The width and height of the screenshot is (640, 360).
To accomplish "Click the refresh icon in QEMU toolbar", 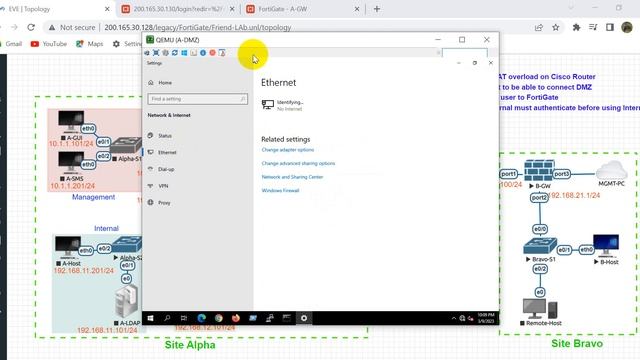I will coord(175,53).
